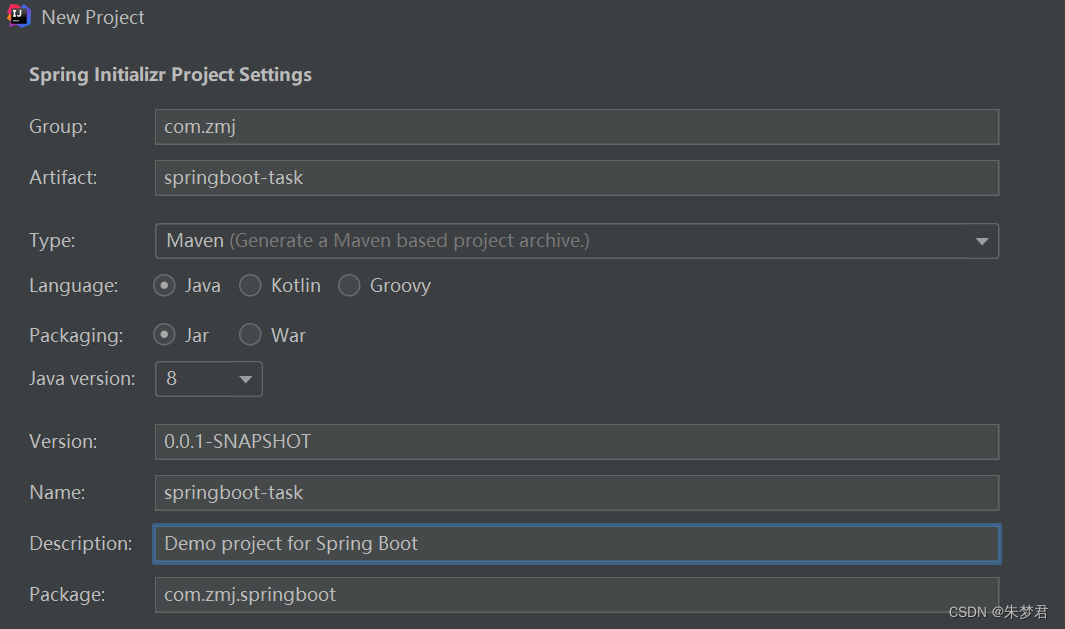Screen dimensions: 1065x629
Task: Click the Java version dropdown arrow
Action: pyautogui.click(x=245, y=380)
